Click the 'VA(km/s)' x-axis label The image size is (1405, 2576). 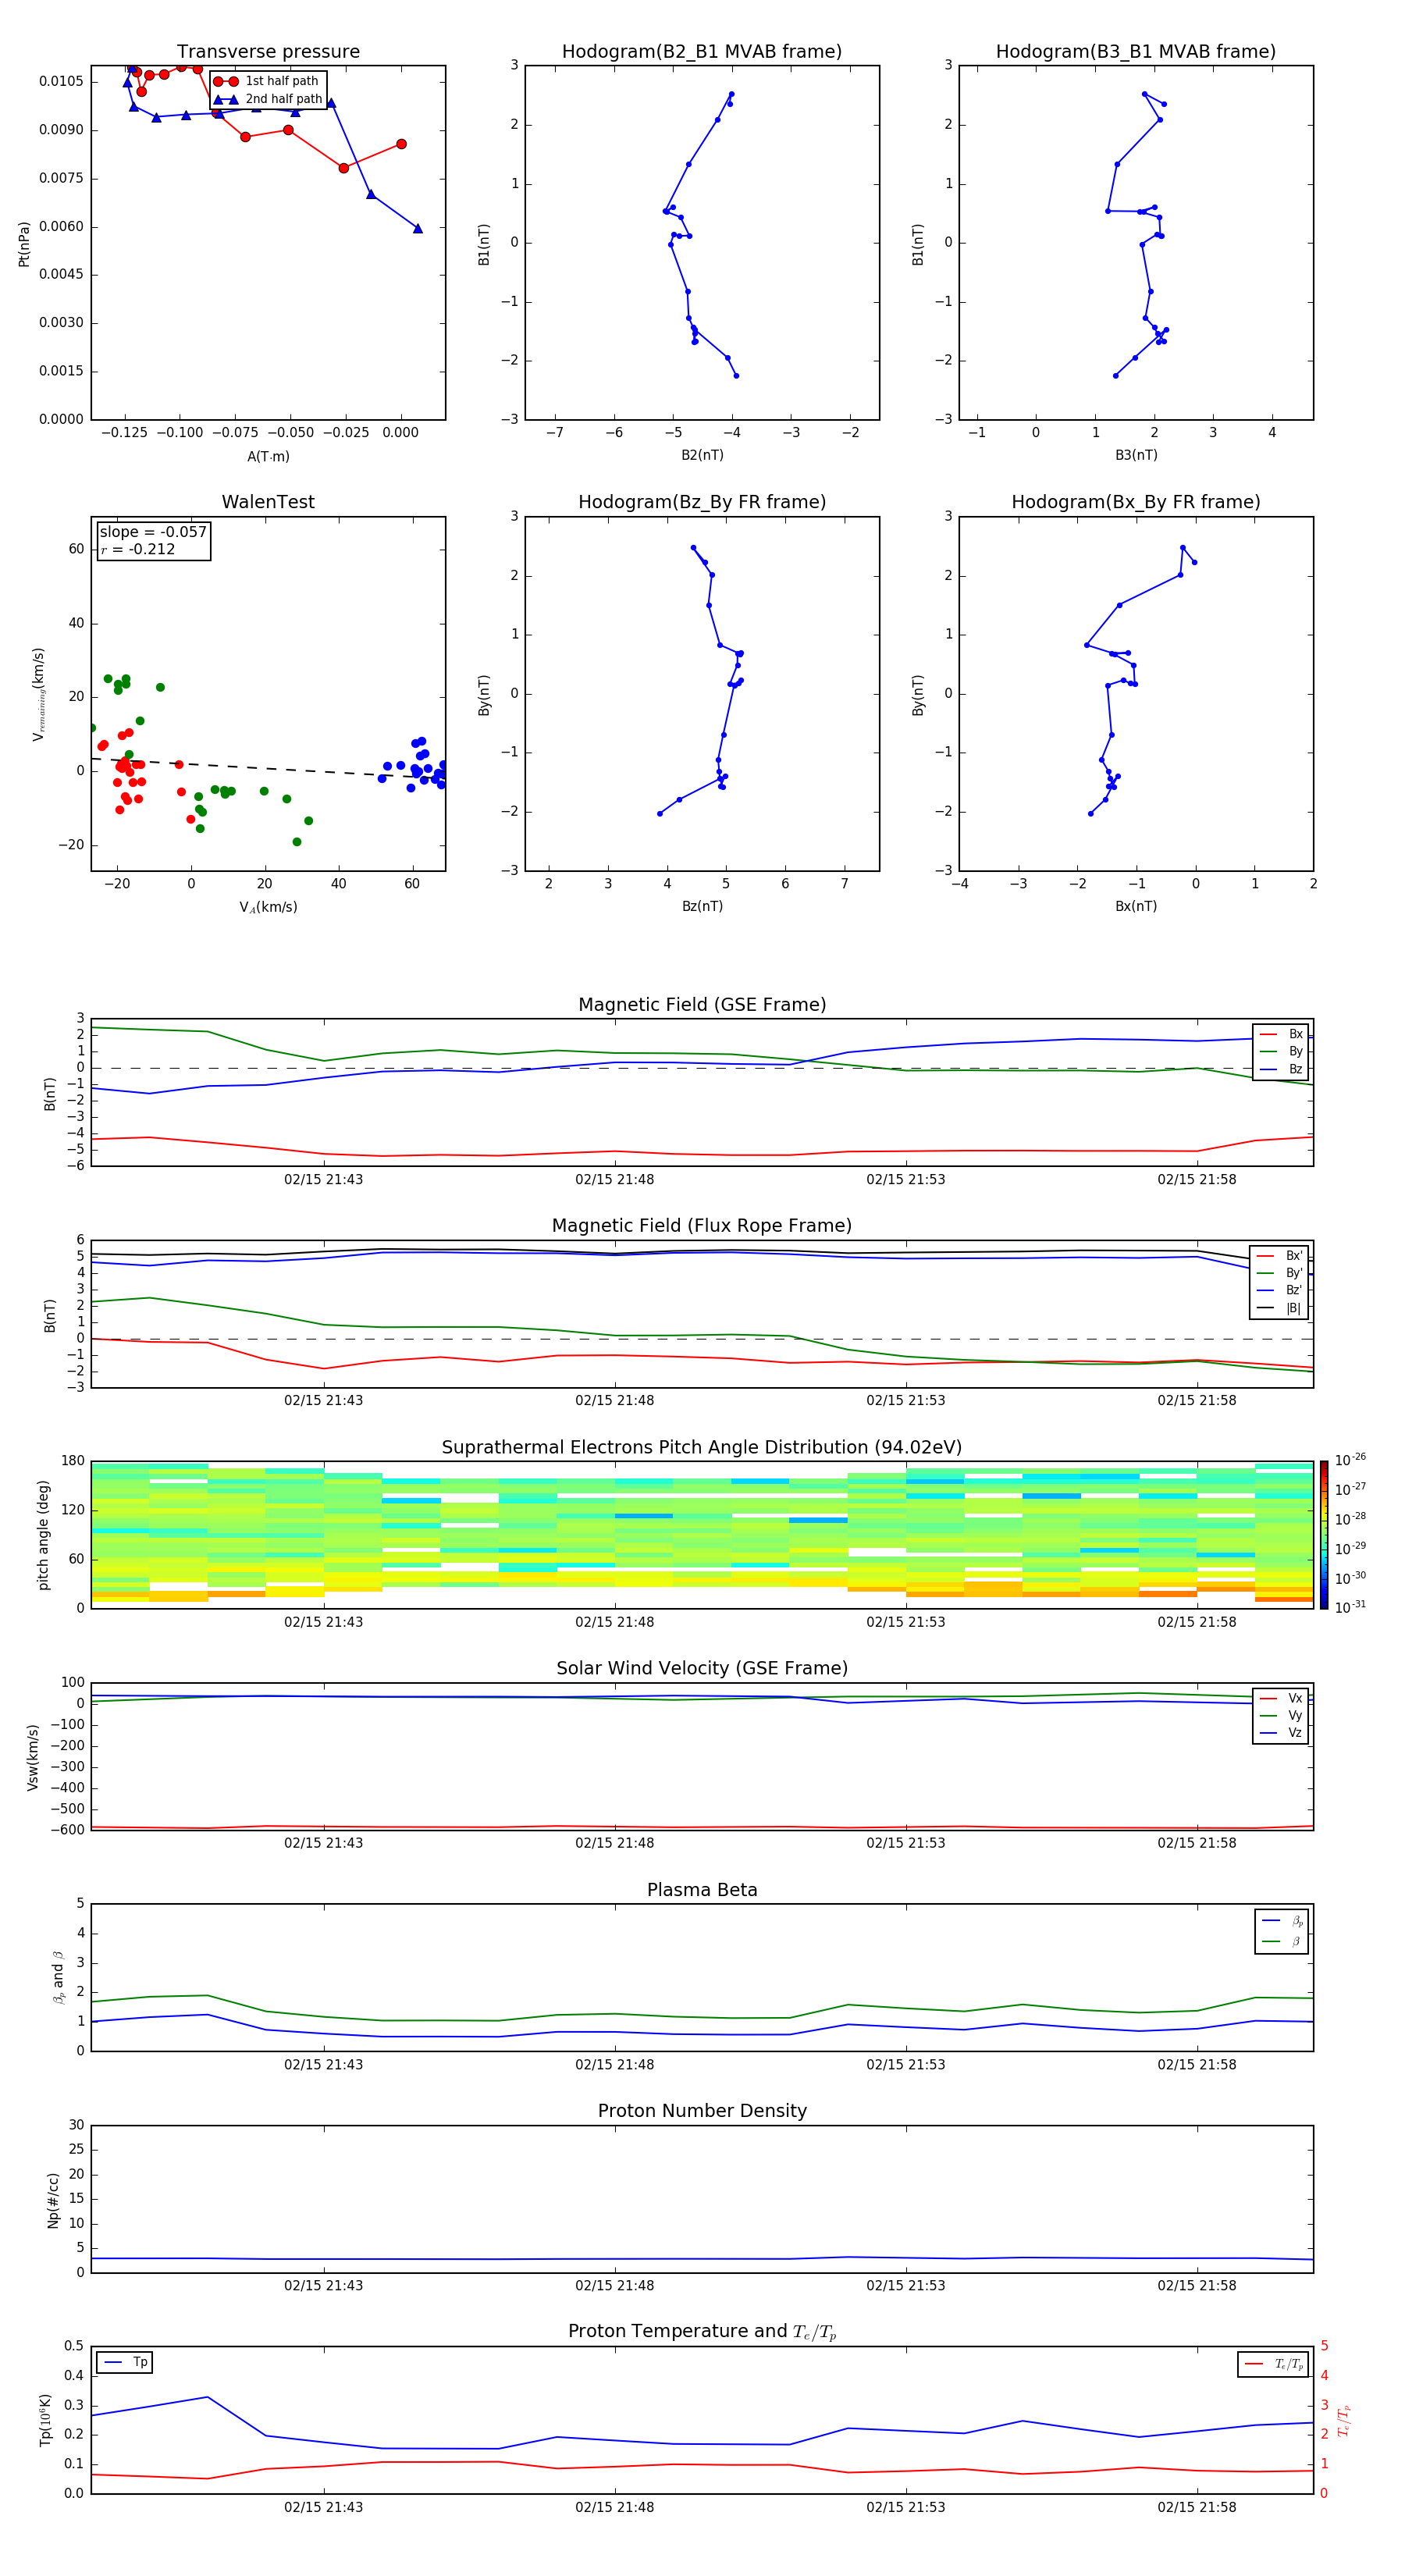point(268,907)
